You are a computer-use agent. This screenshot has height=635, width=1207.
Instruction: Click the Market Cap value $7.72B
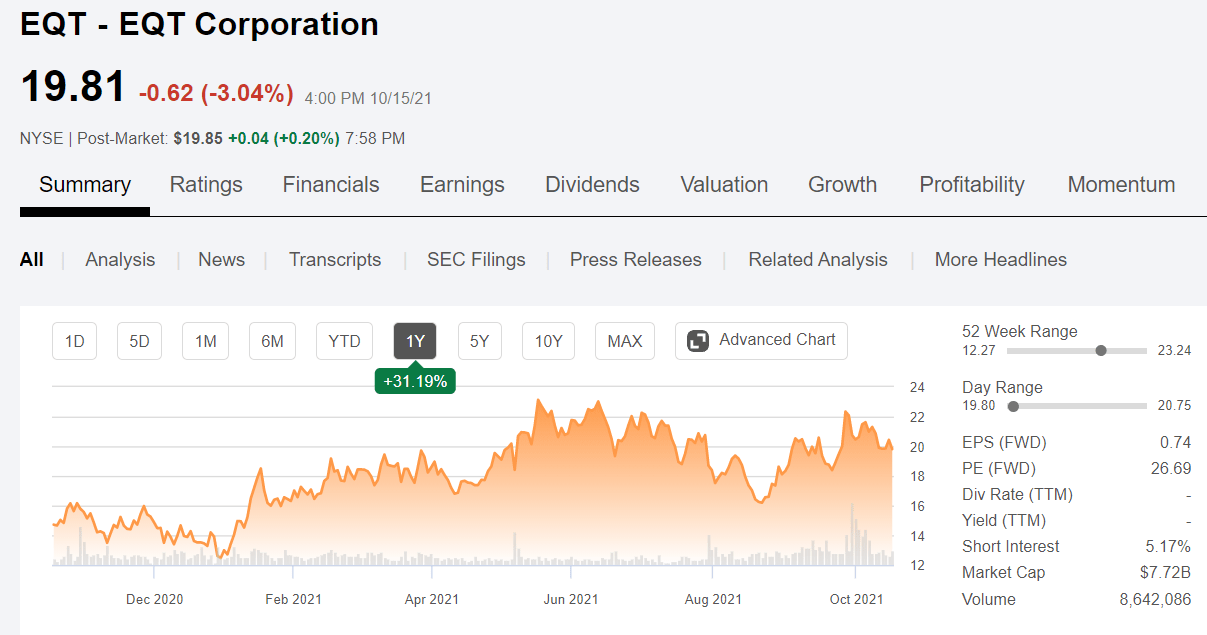[x=1167, y=572]
